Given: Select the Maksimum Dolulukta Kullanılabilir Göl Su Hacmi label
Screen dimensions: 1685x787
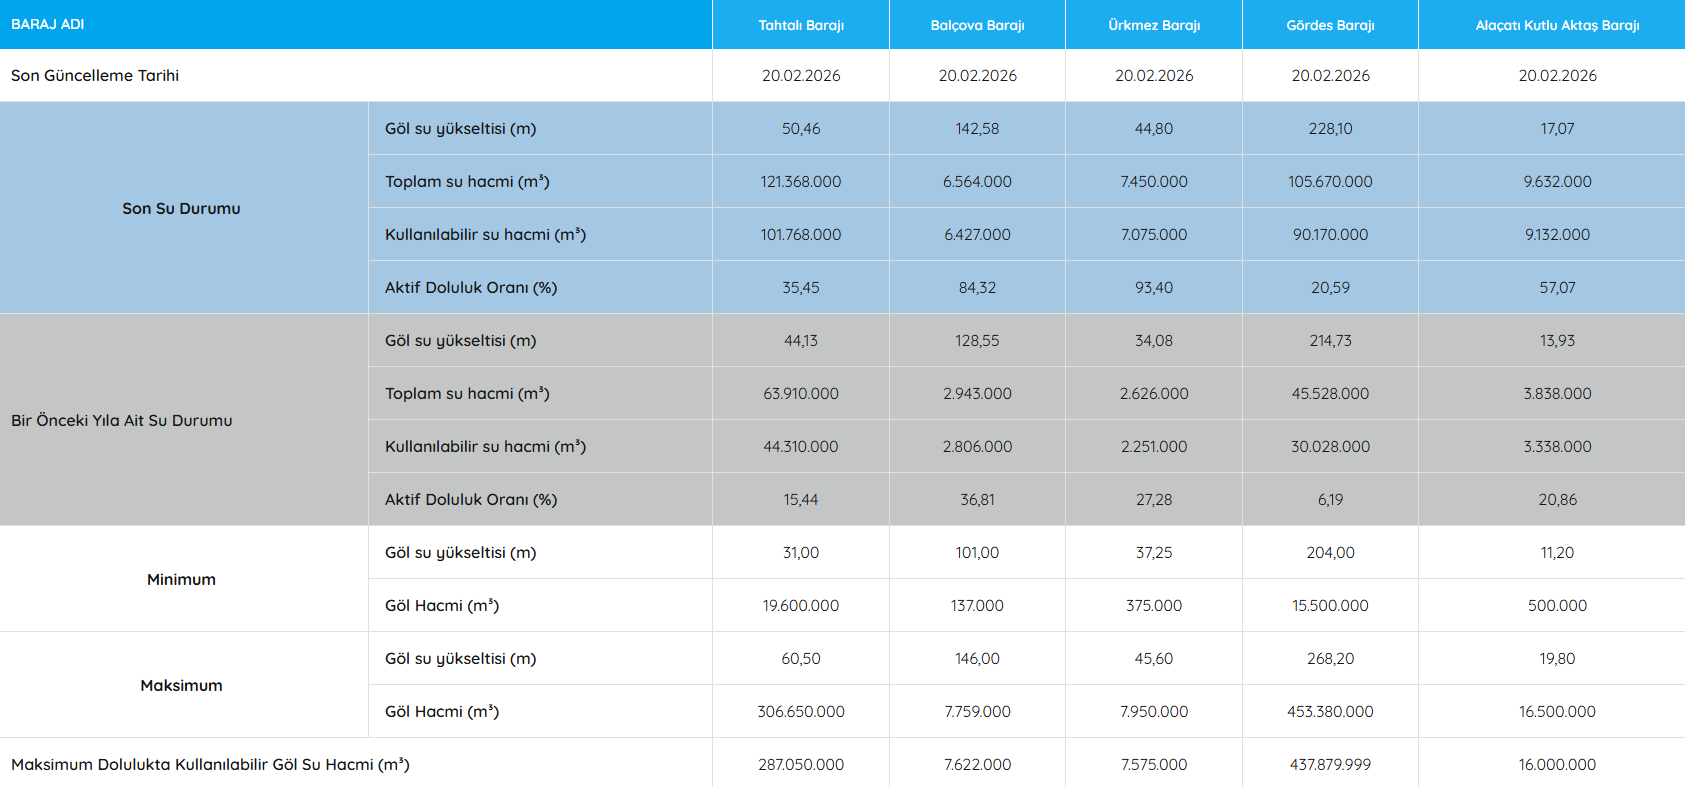Looking at the screenshot, I should click(x=210, y=764).
